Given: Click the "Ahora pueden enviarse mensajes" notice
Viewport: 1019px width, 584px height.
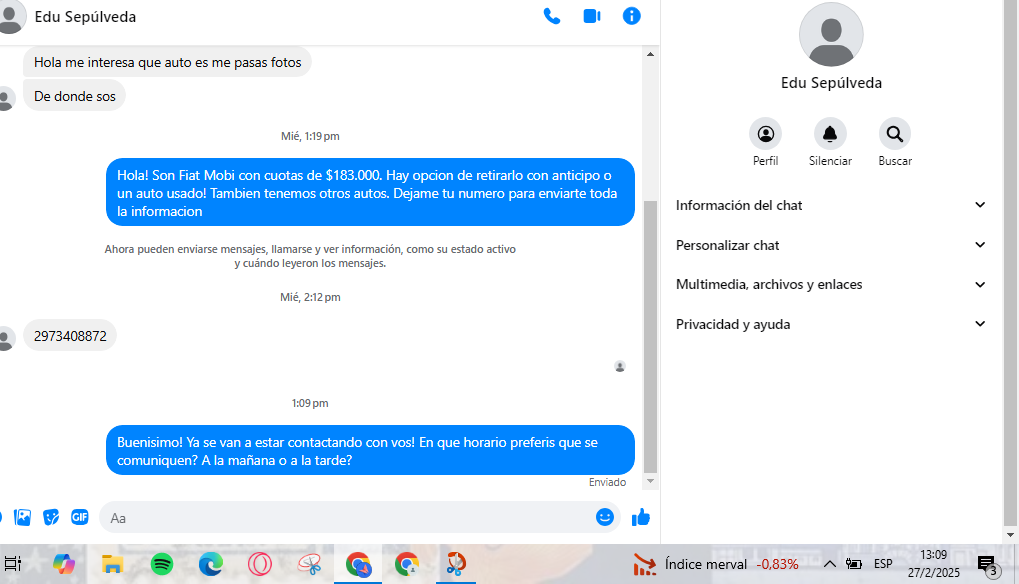Looking at the screenshot, I should pos(310,256).
